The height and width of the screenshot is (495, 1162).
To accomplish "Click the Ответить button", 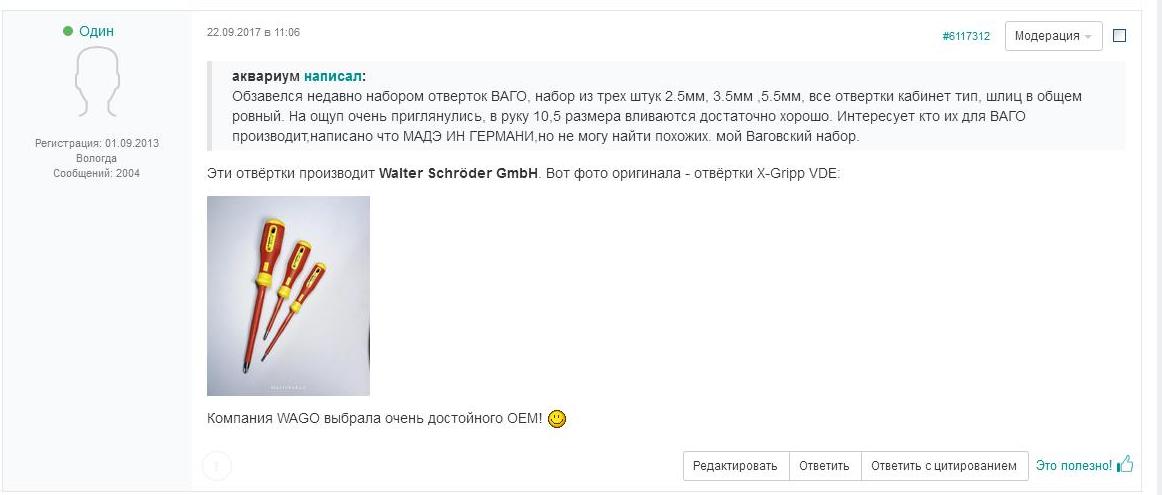I will coord(824,466).
